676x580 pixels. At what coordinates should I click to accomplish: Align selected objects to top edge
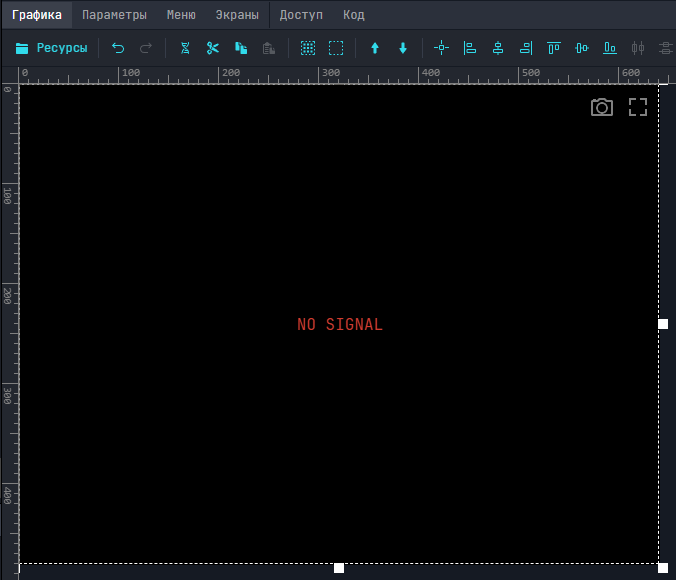(x=554, y=48)
